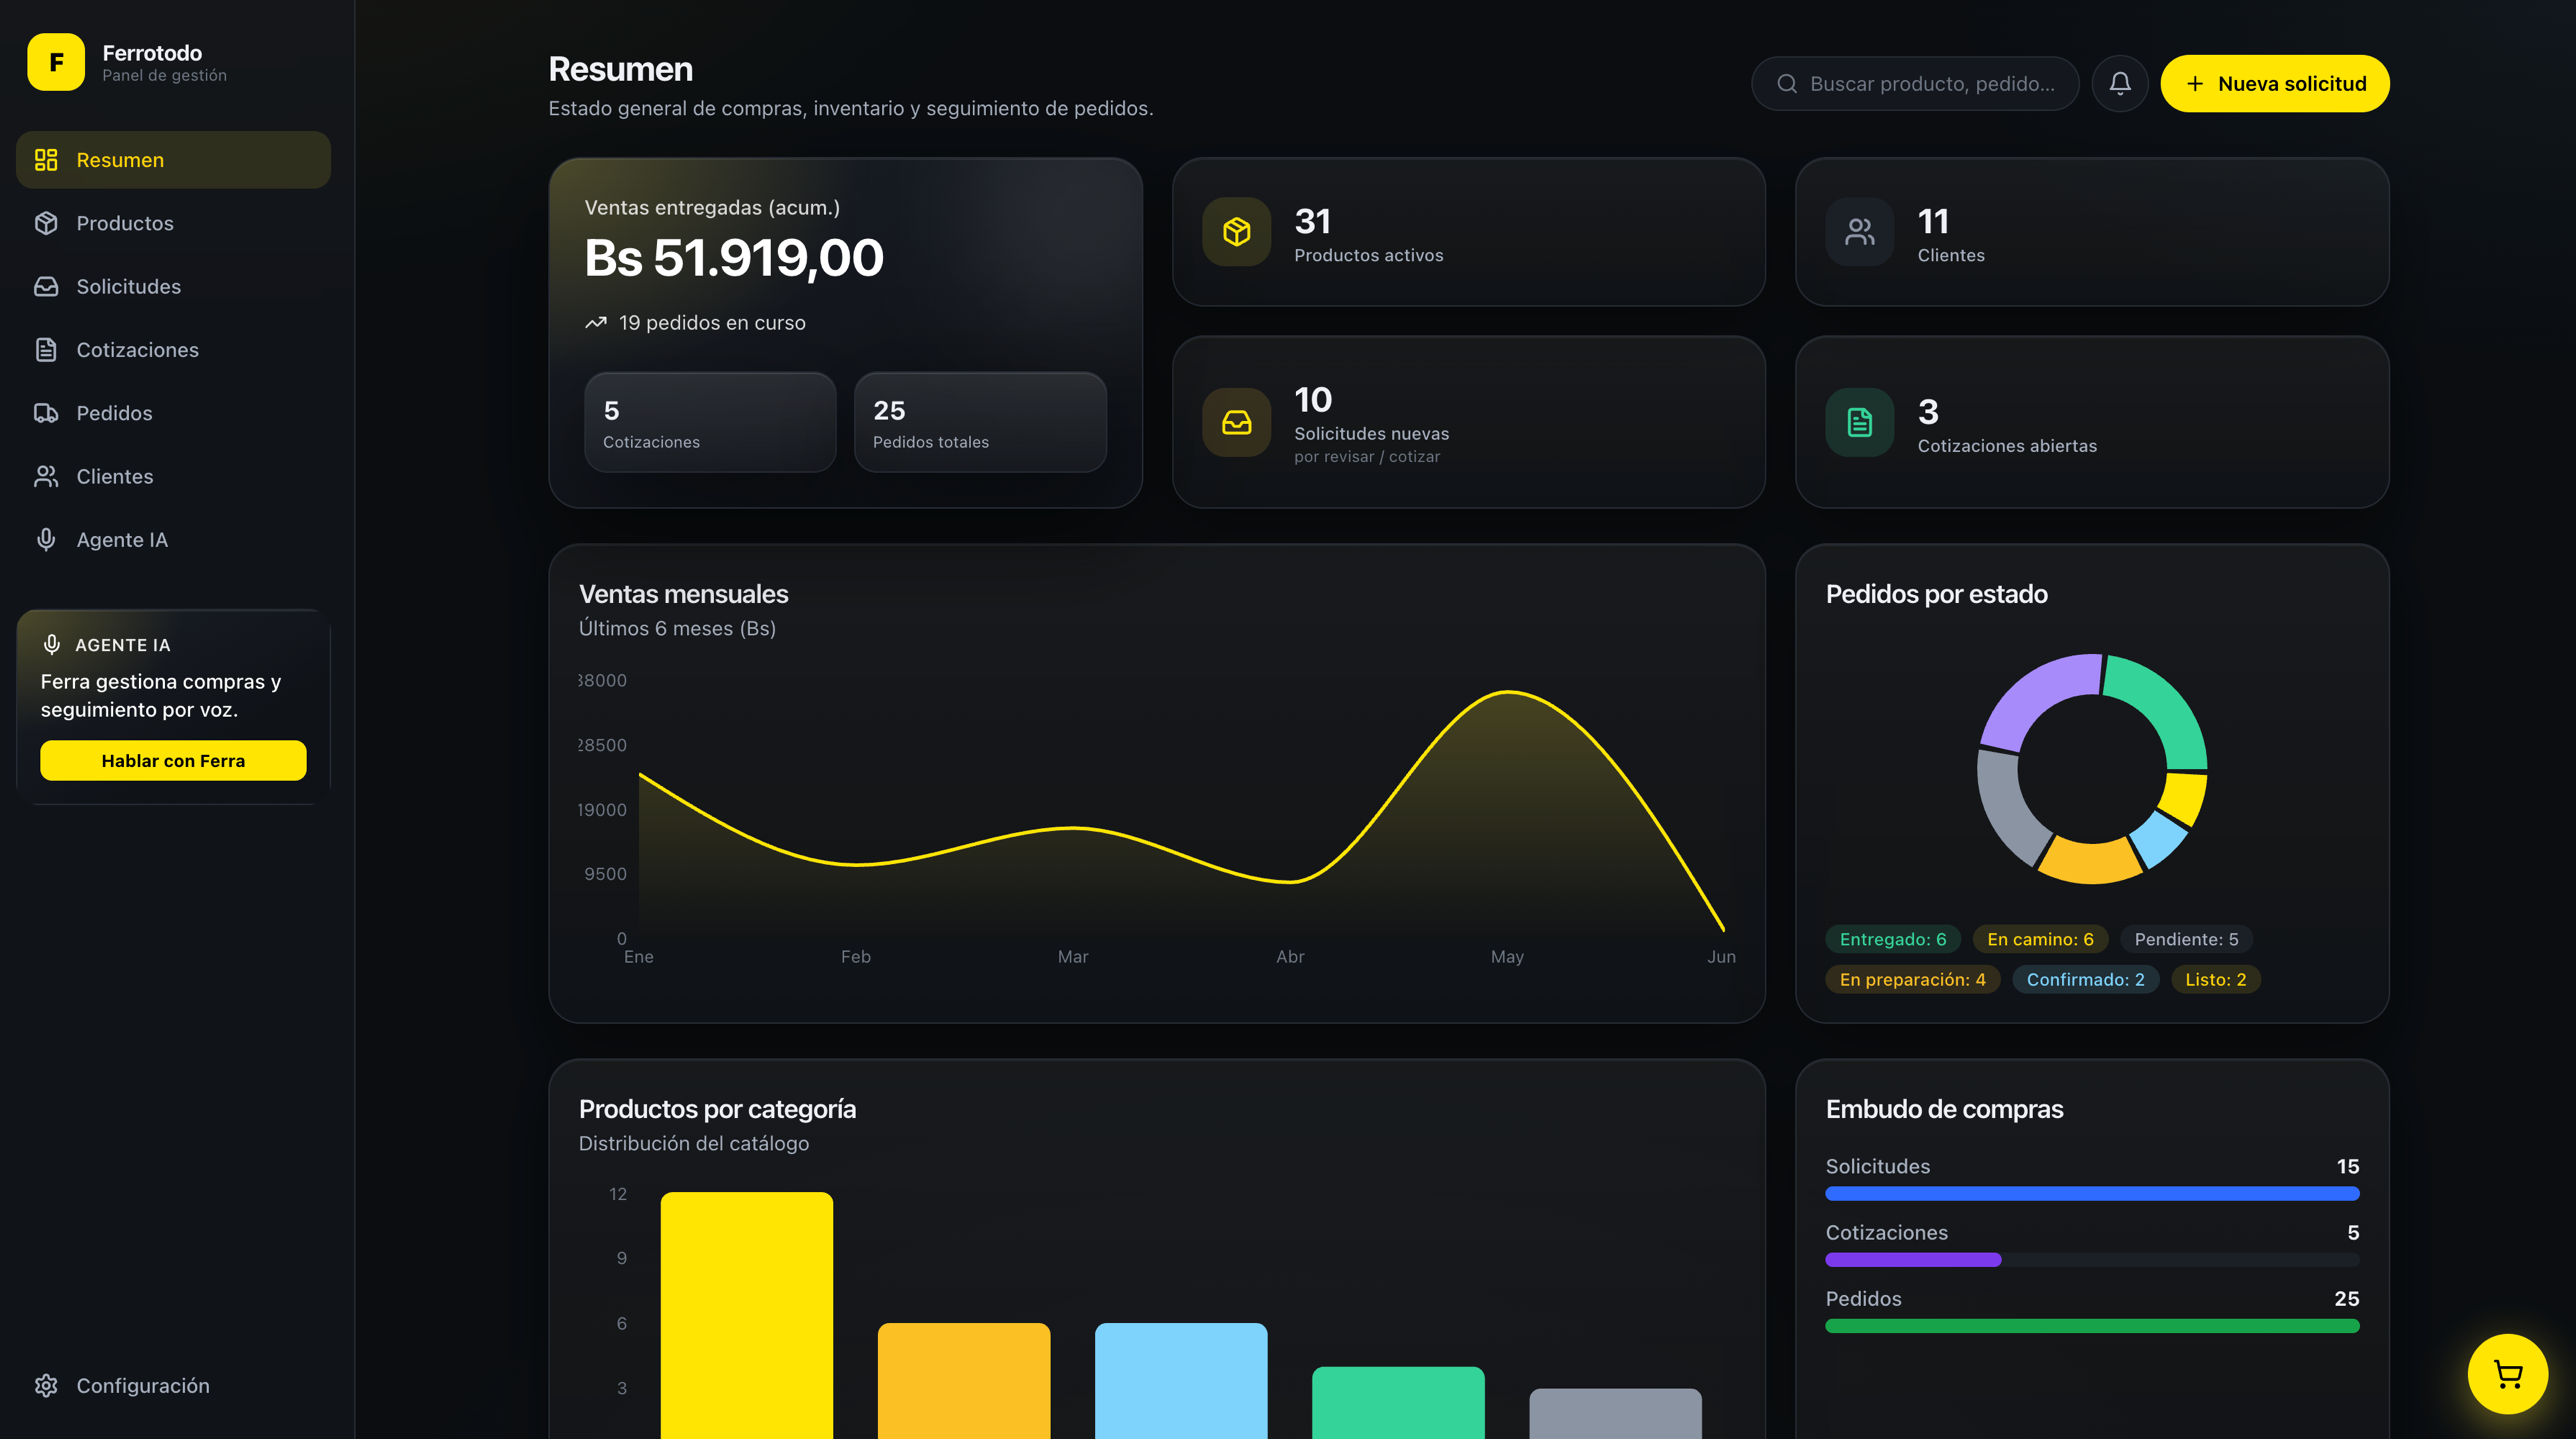Image resolution: width=2576 pixels, height=1439 pixels.
Task: Click the Cotizaciones funnel progress bar
Action: (2092, 1260)
